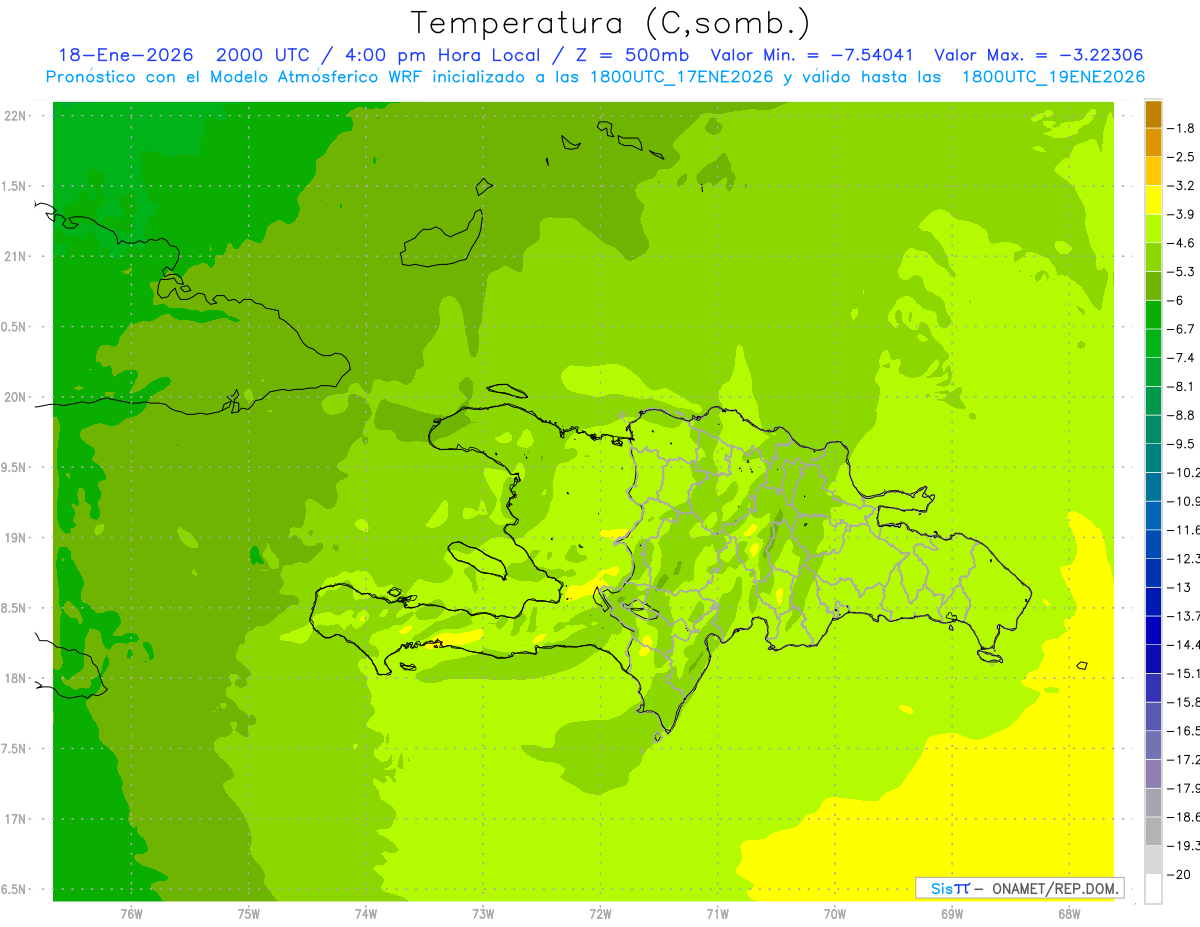Click the "70W" longitude axis label
This screenshot has width=1200, height=927.
coord(835,913)
